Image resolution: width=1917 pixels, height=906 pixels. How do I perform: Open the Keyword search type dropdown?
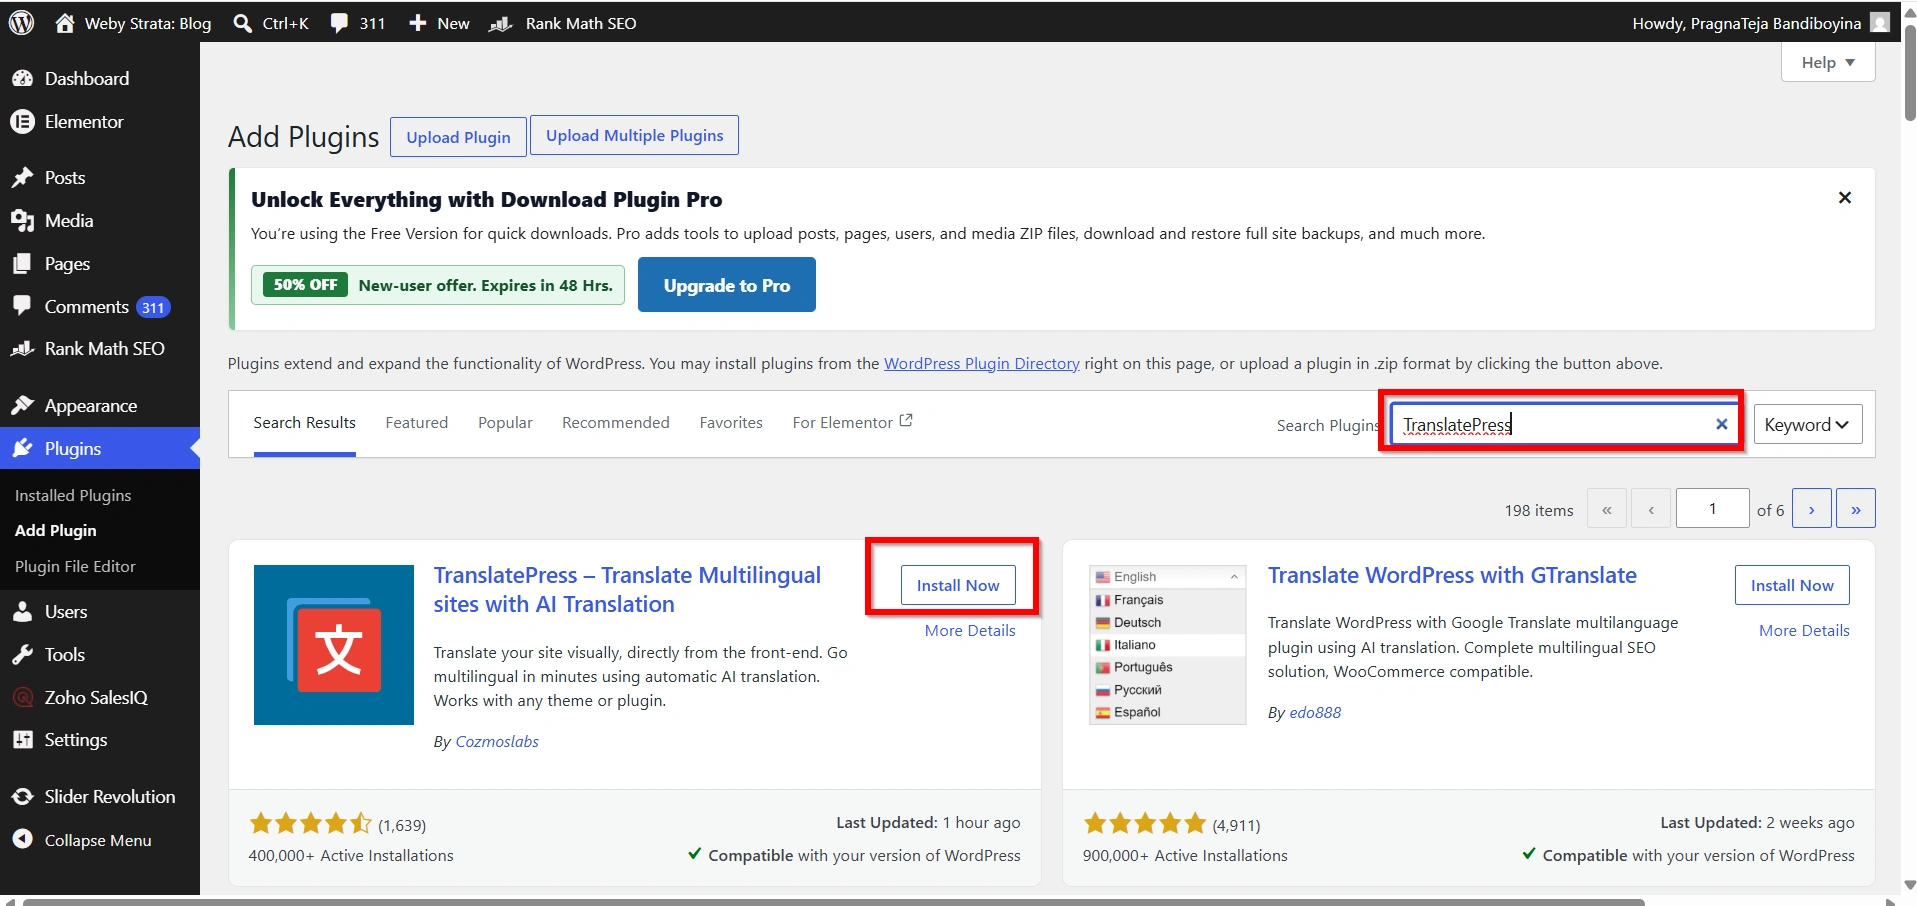click(x=1808, y=425)
